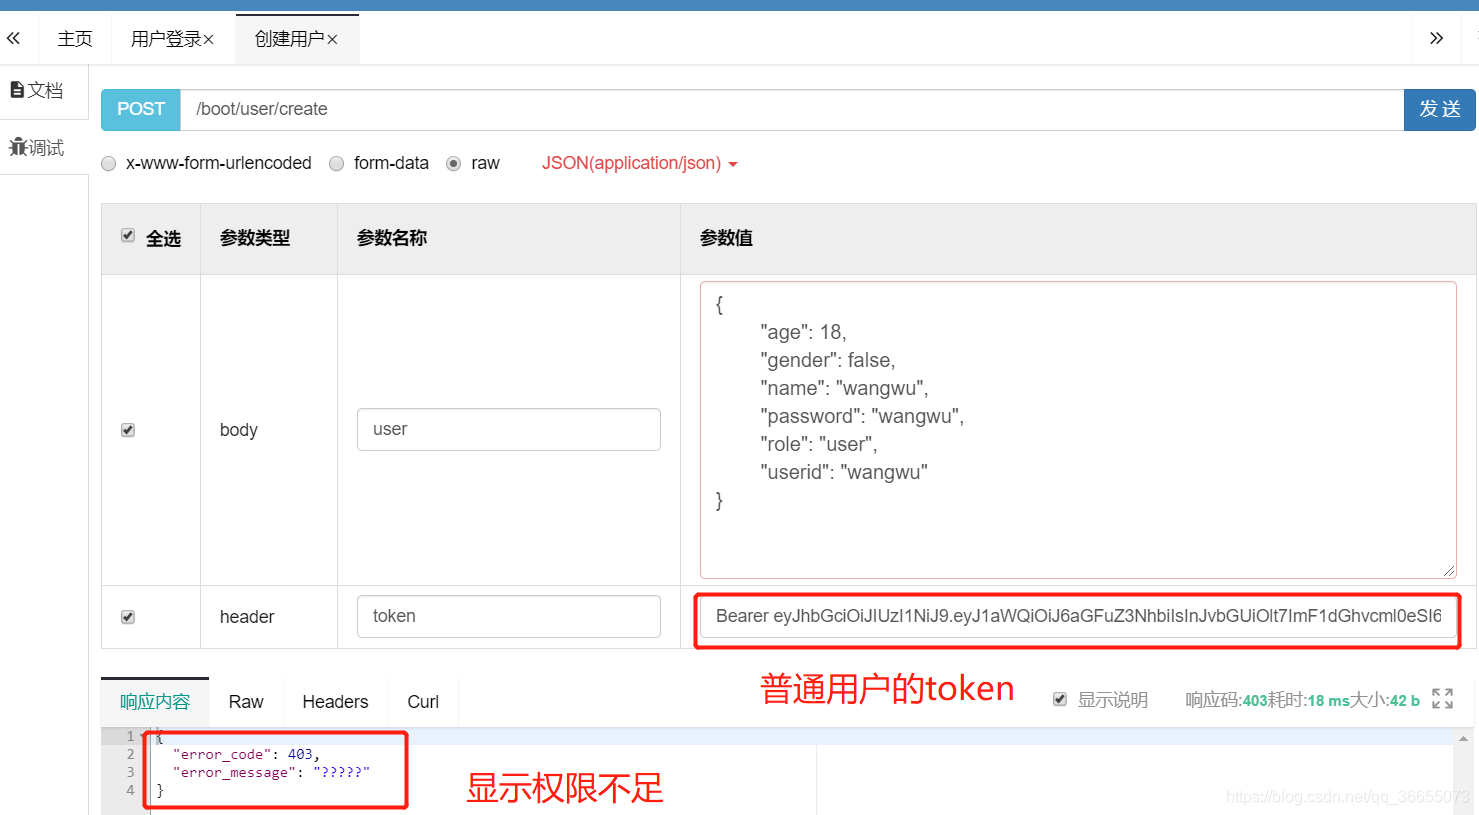Open the right double-chevron tab menu
The height and width of the screenshot is (815, 1479).
point(1436,39)
